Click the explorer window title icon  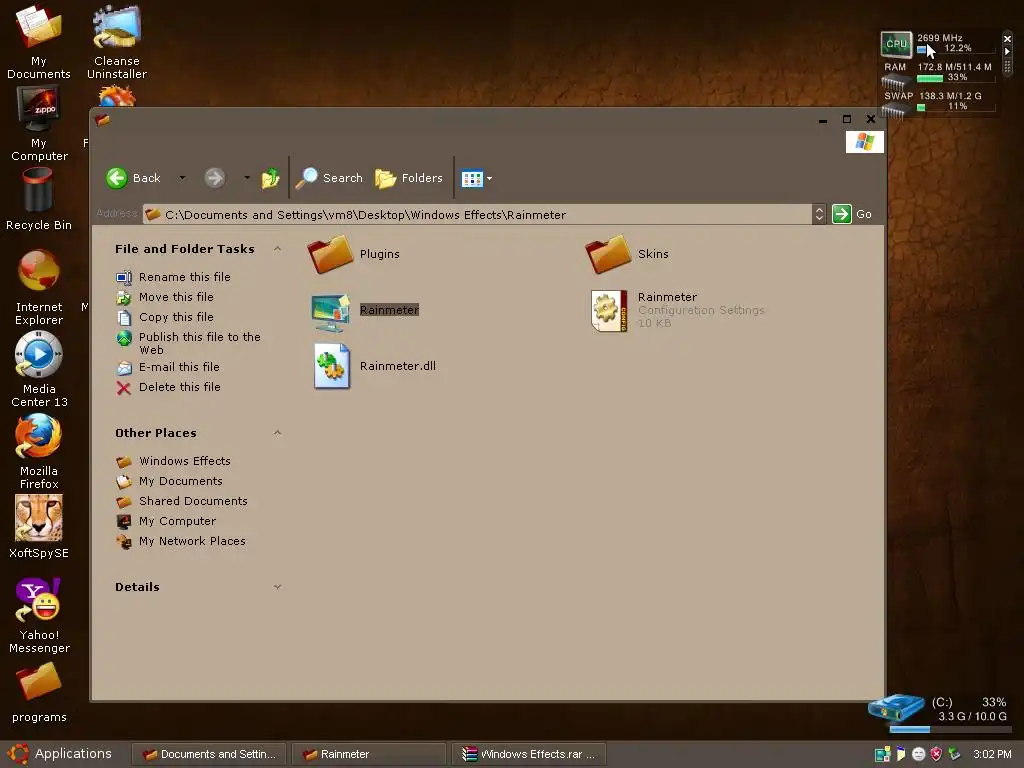point(103,120)
